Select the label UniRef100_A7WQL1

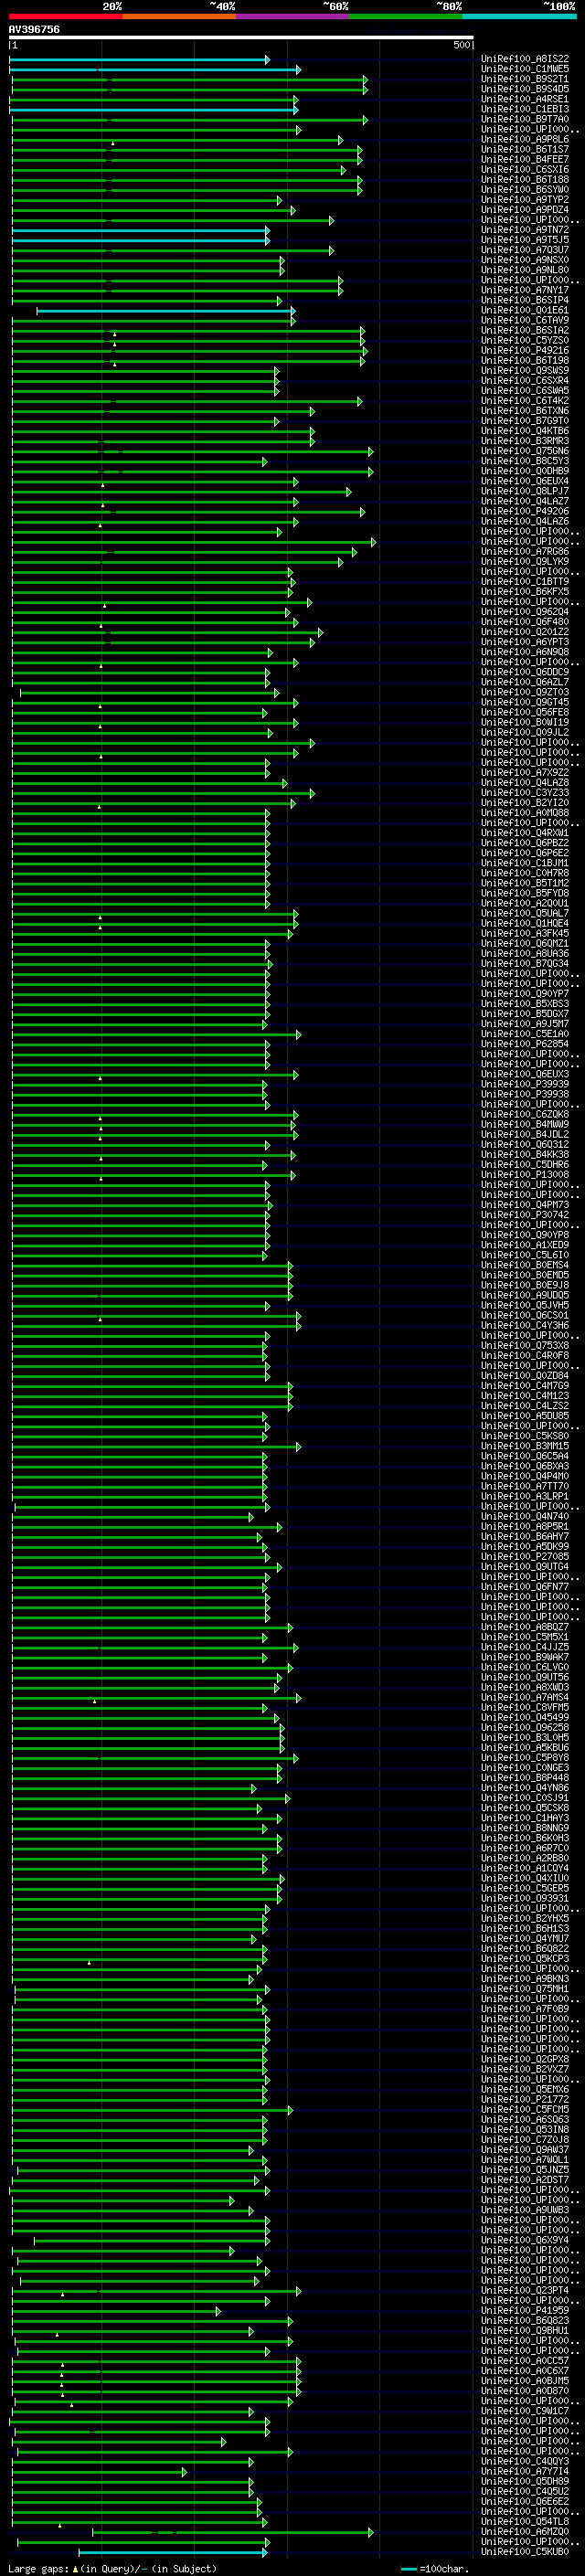click(525, 2159)
